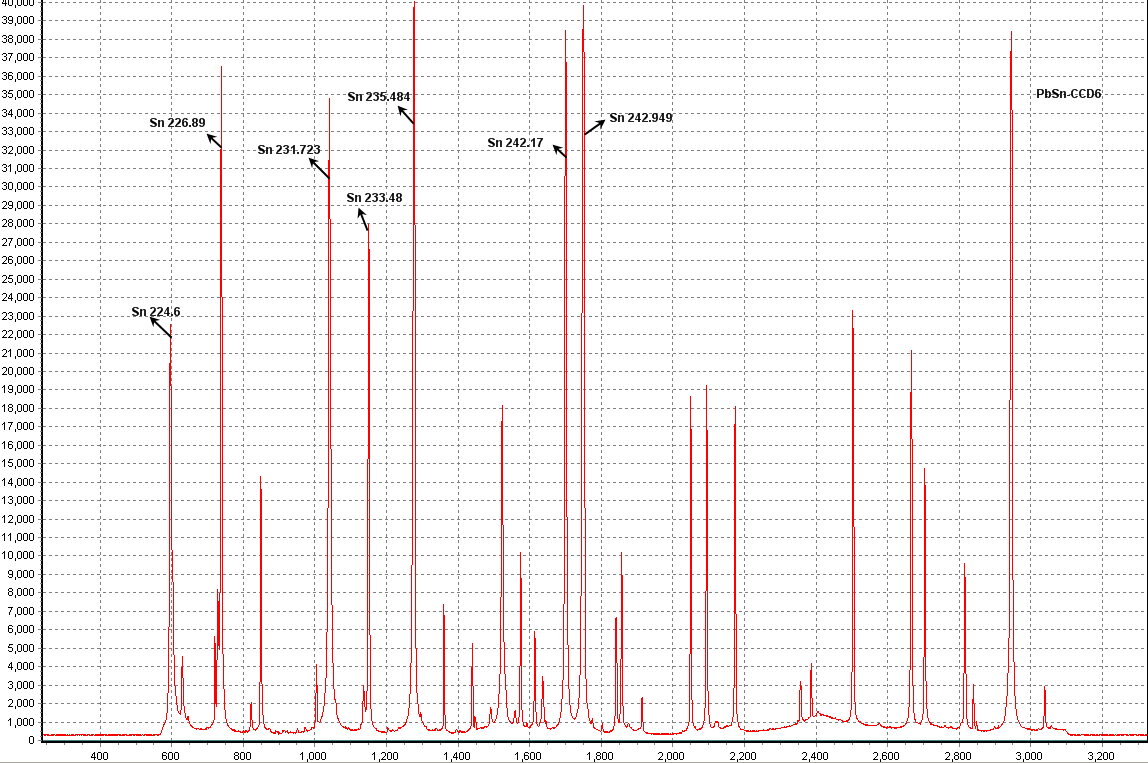Screen dimensions: 1148x763
Task: Click the 2,000 x-axis tick label
Action: 671,755
